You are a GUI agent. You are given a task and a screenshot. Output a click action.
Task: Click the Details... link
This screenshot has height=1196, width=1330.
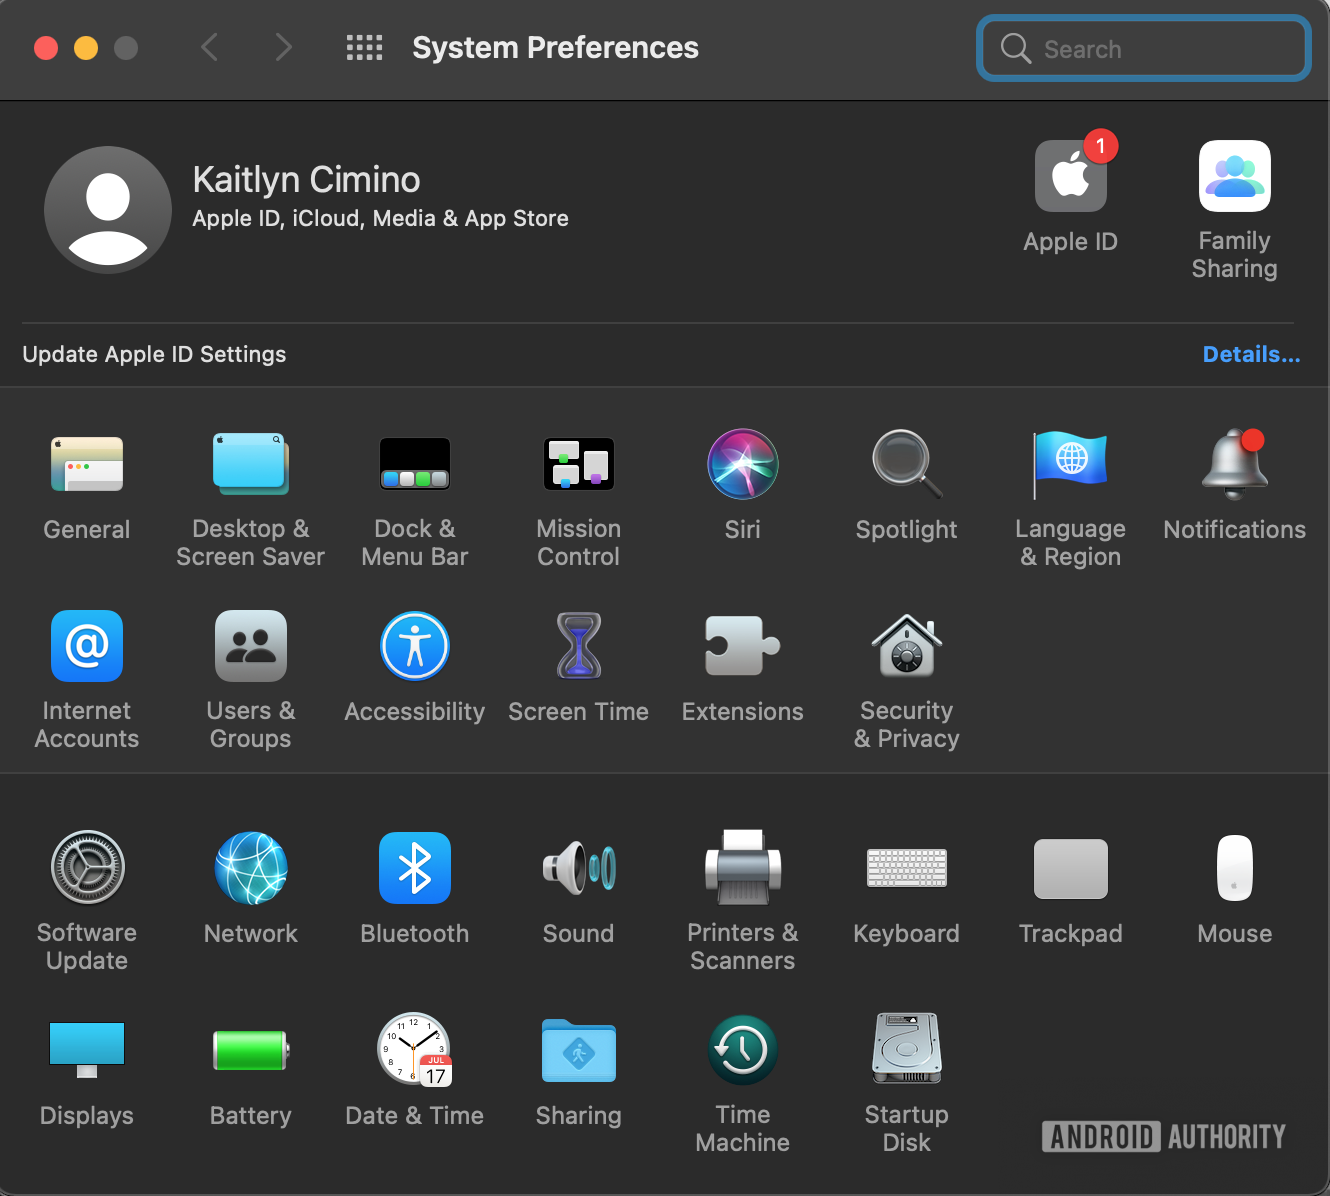click(x=1251, y=355)
